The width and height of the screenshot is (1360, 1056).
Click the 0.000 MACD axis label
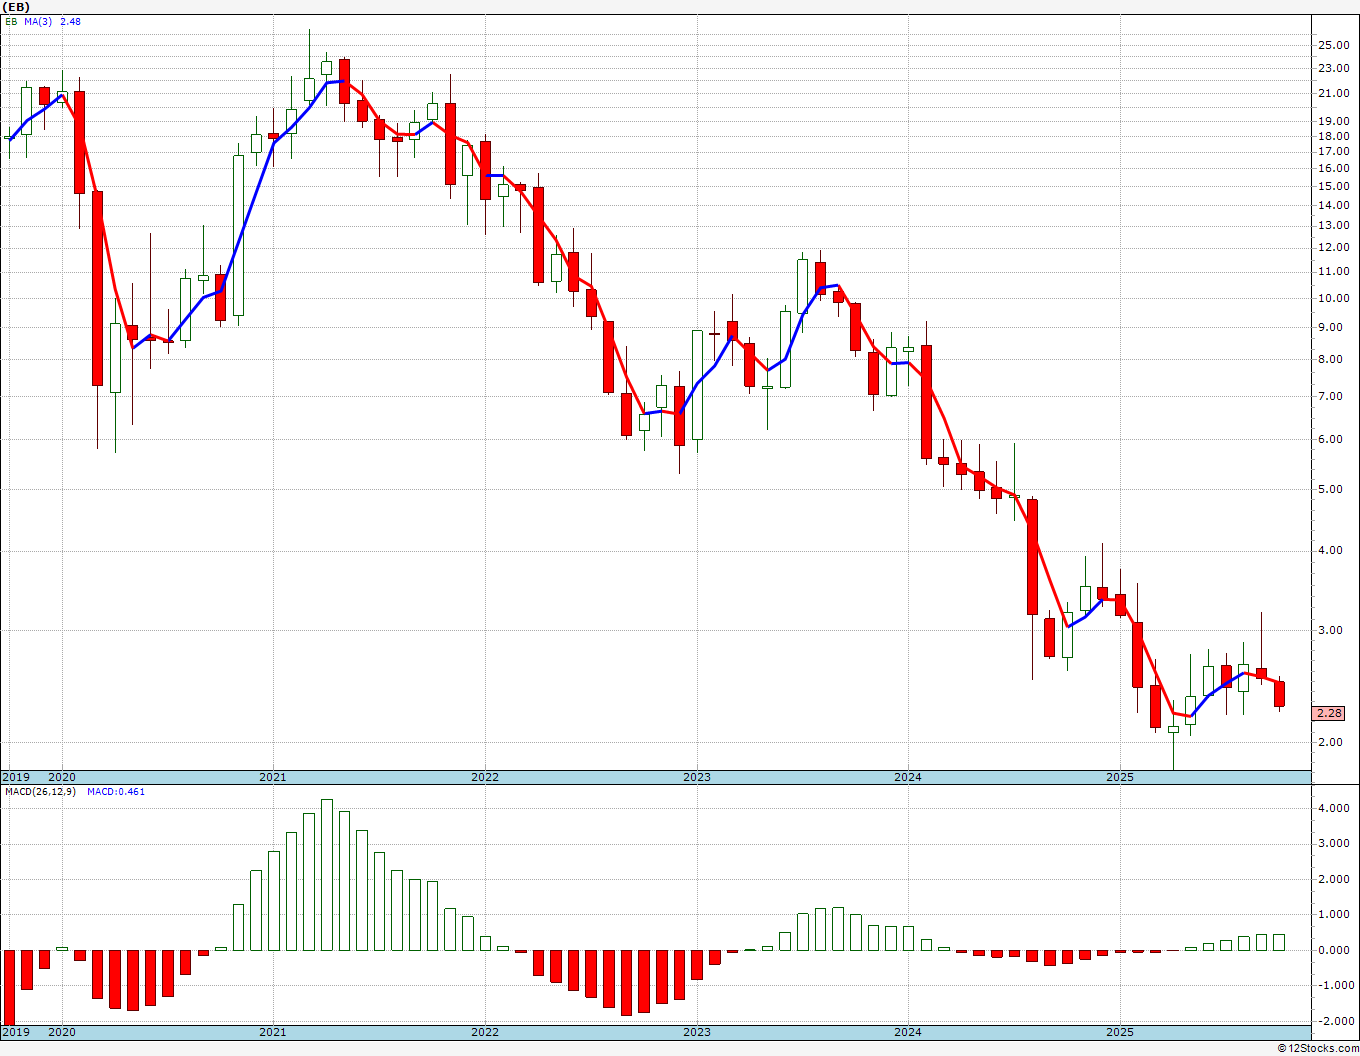pos(1336,950)
